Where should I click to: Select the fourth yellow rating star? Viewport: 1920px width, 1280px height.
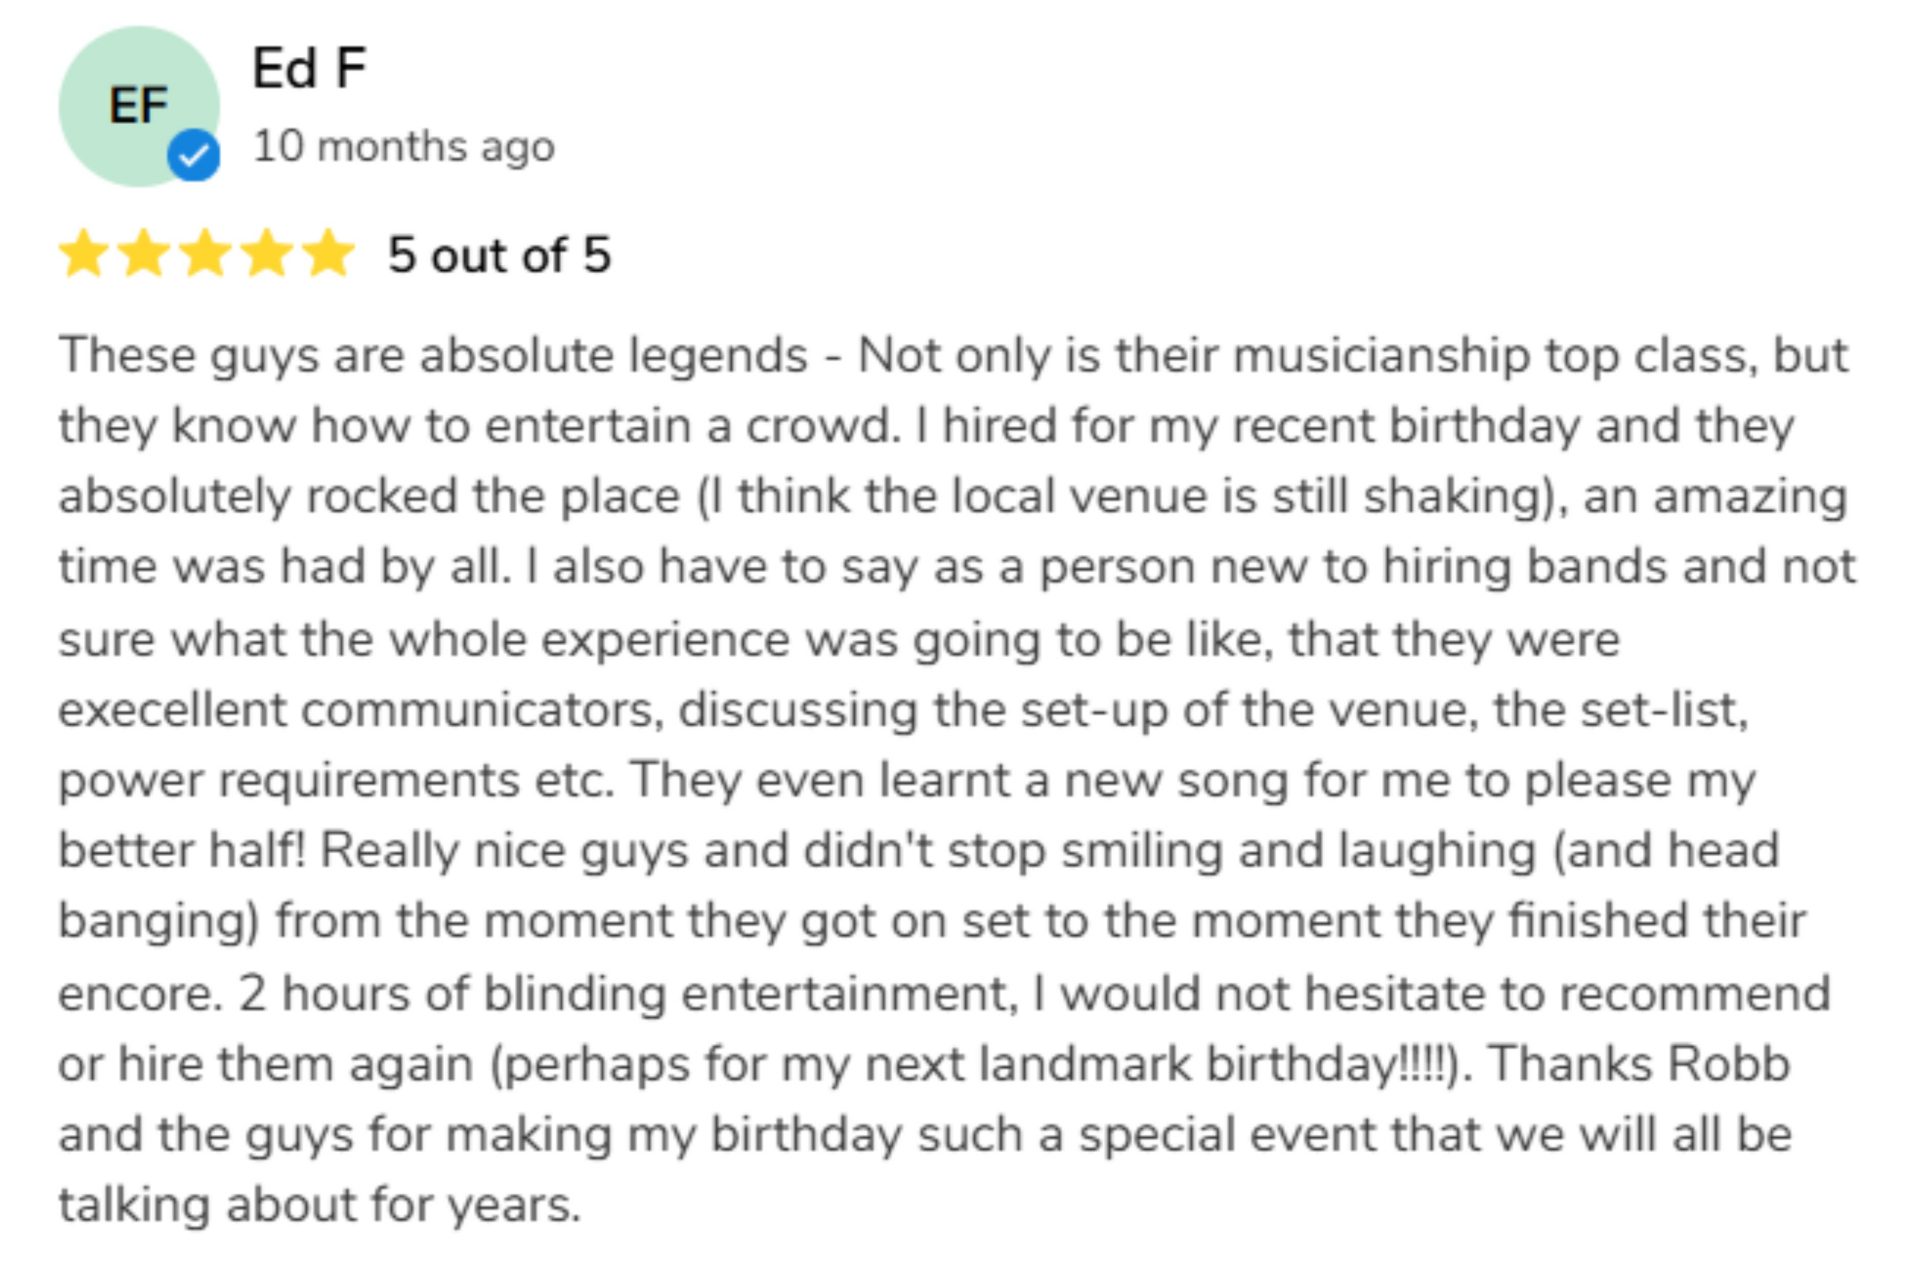coord(267,254)
